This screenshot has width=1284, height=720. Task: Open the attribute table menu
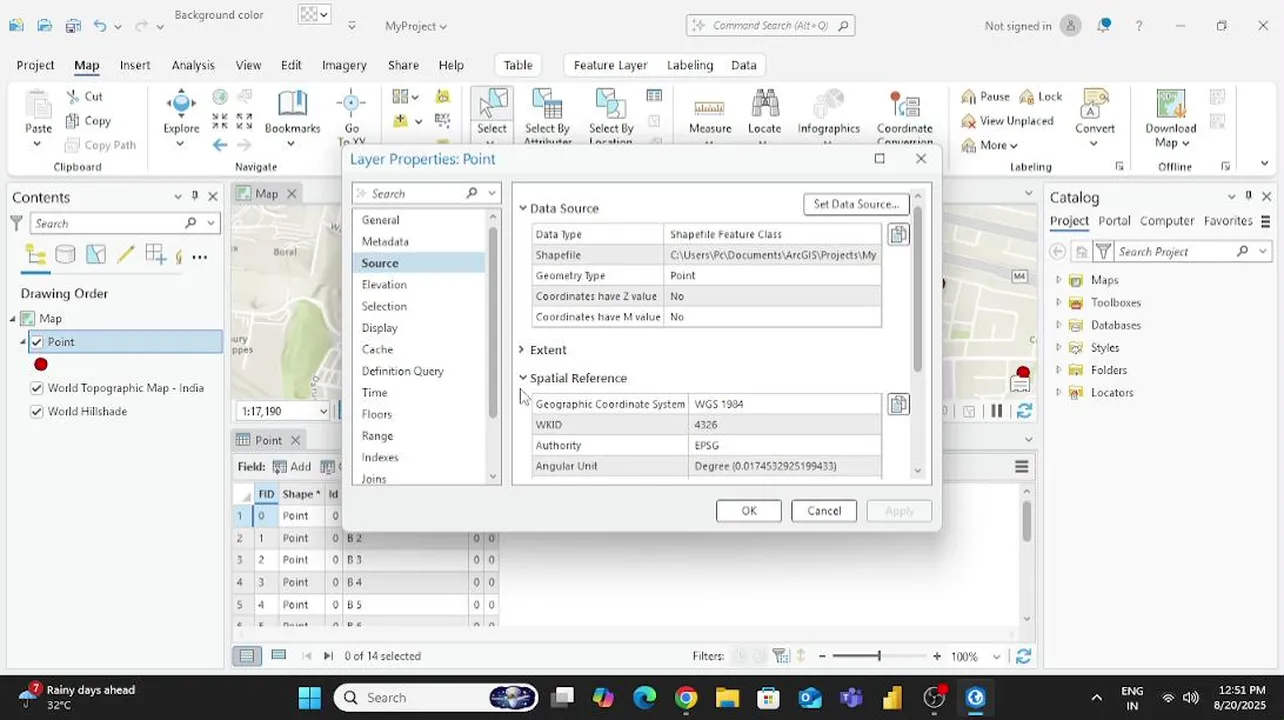tap(1021, 467)
